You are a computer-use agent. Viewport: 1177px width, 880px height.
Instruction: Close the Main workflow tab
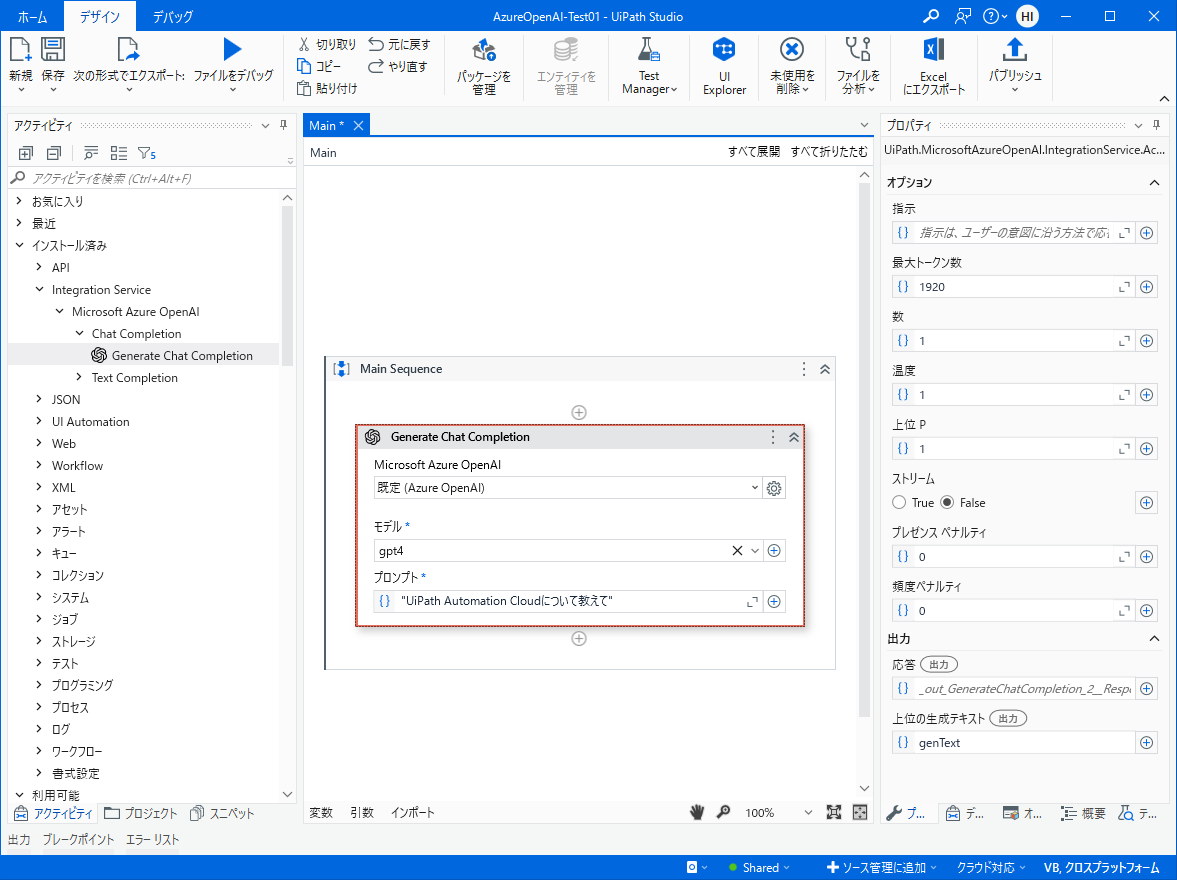coord(359,125)
